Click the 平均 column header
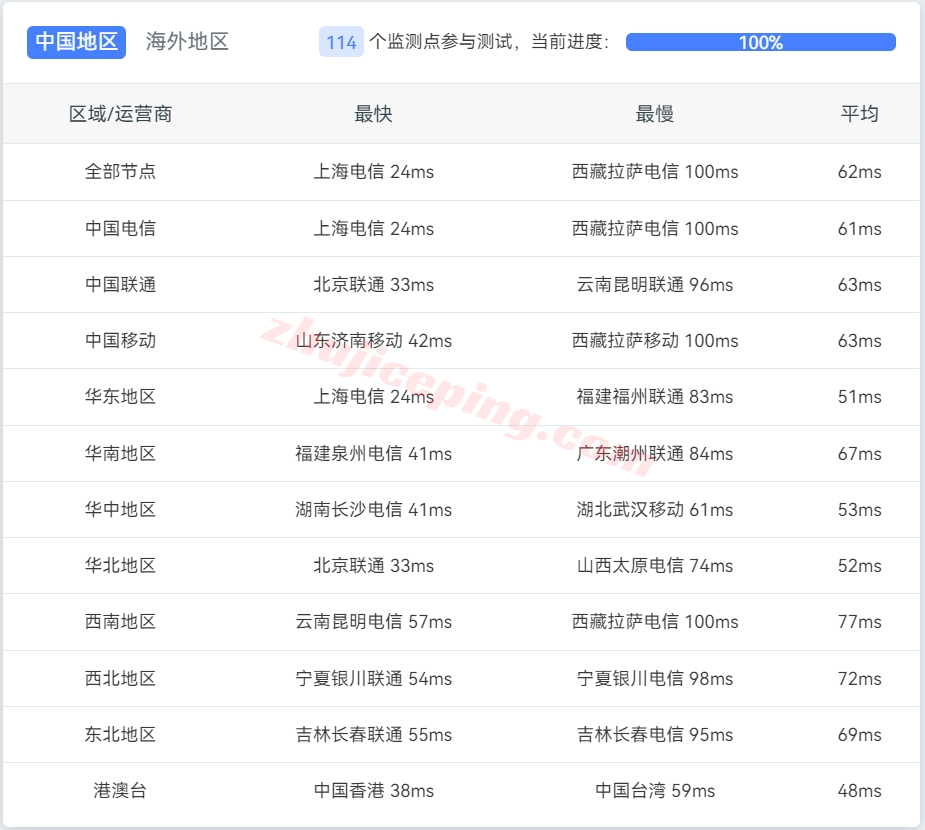 click(x=860, y=114)
